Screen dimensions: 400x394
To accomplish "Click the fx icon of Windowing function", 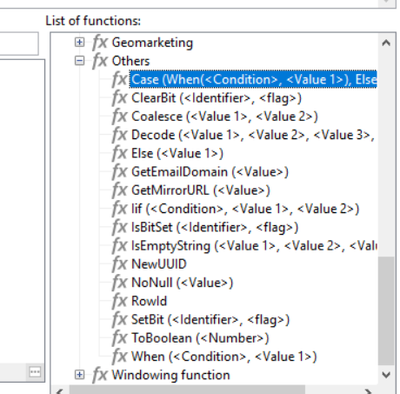I will point(100,375).
